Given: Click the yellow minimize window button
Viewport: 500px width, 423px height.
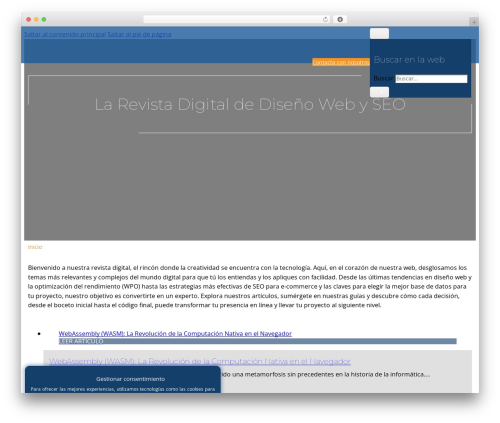Looking at the screenshot, I should pyautogui.click(x=36, y=19).
